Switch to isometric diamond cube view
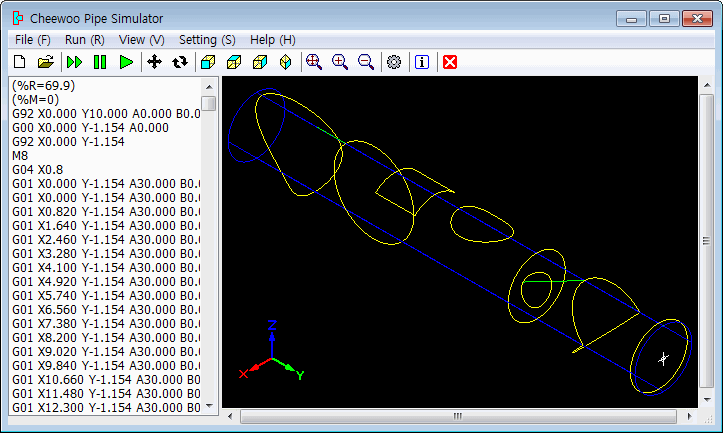The width and height of the screenshot is (723, 433). (285, 62)
